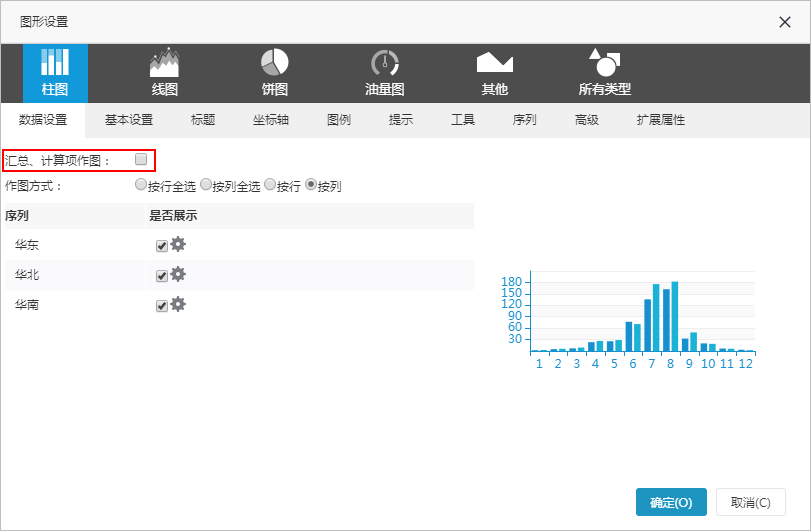Select the 柱图 bar chart type
Screen dimensions: 811x531
click(x=55, y=73)
